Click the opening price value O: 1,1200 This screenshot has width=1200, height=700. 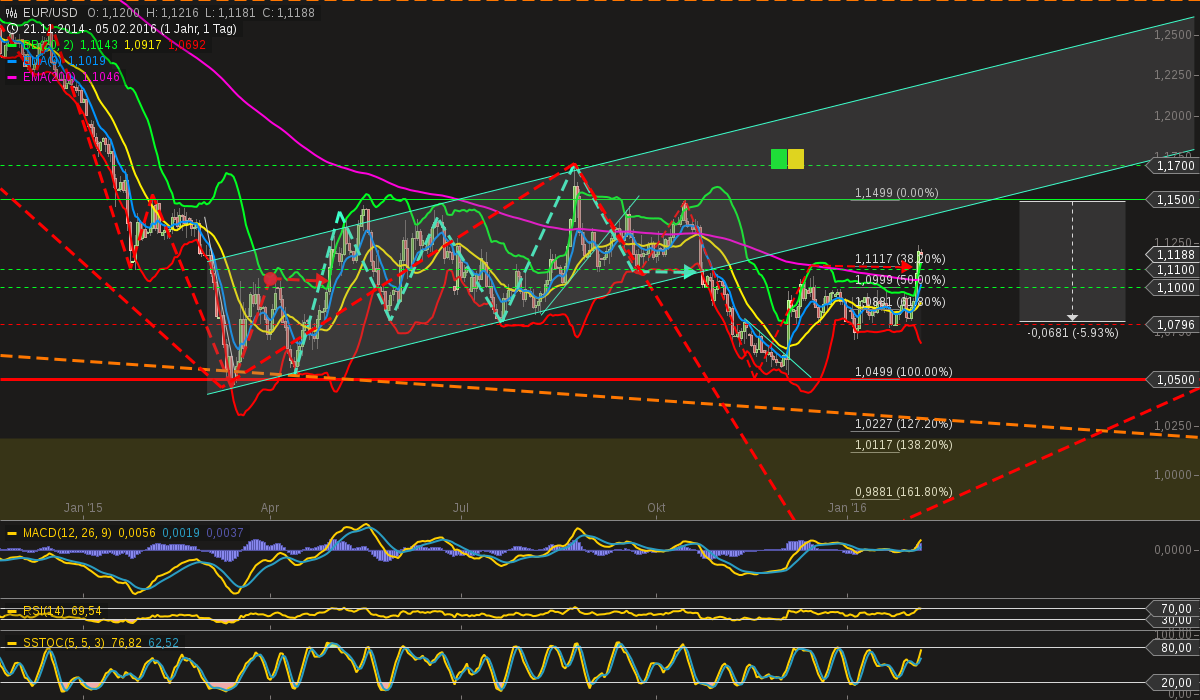[113, 13]
